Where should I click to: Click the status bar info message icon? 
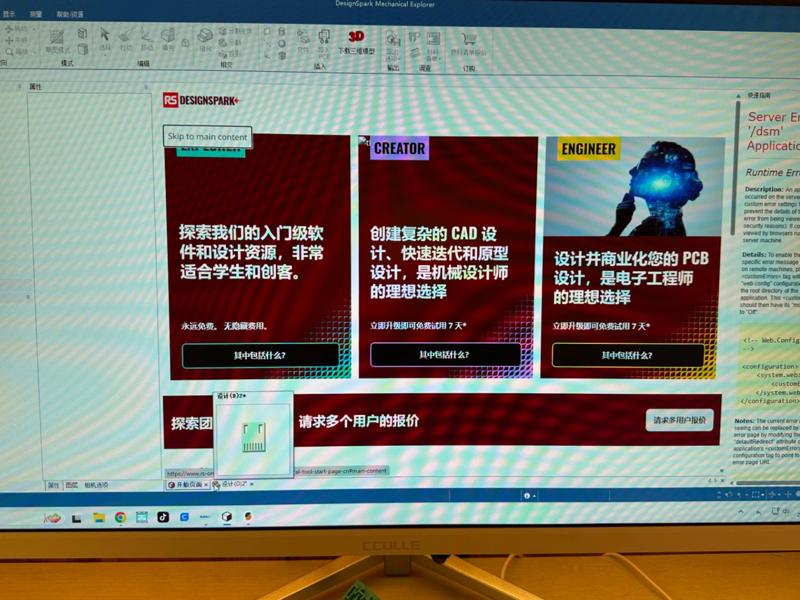pos(527,495)
